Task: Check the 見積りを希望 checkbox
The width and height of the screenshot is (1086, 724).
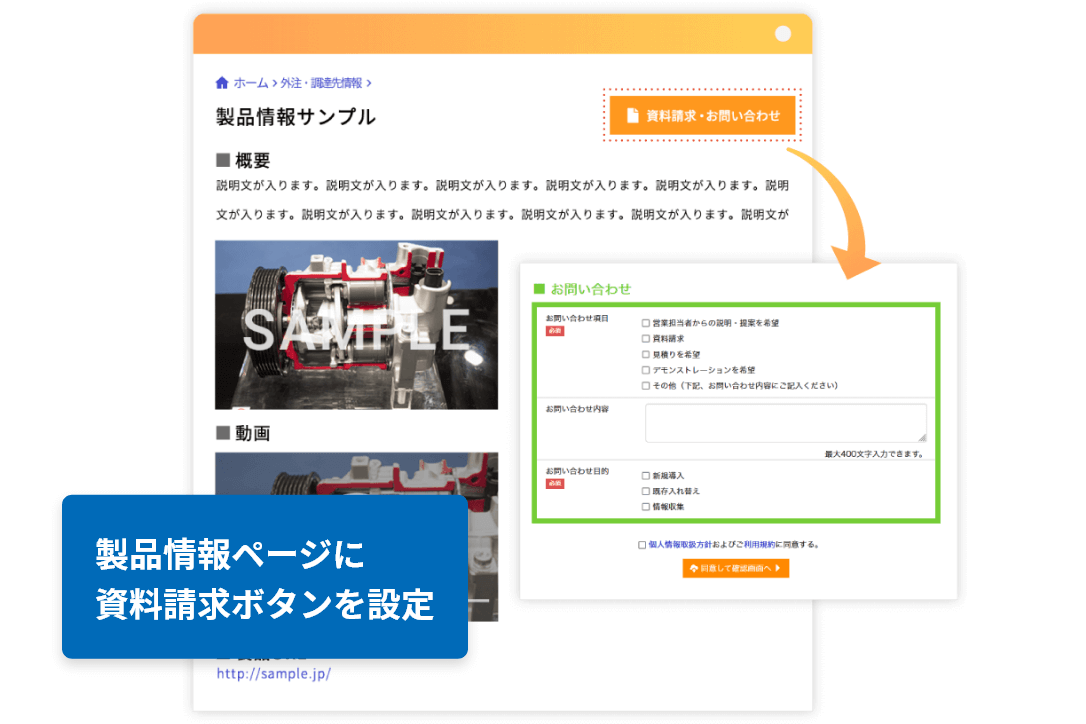Action: tap(646, 354)
